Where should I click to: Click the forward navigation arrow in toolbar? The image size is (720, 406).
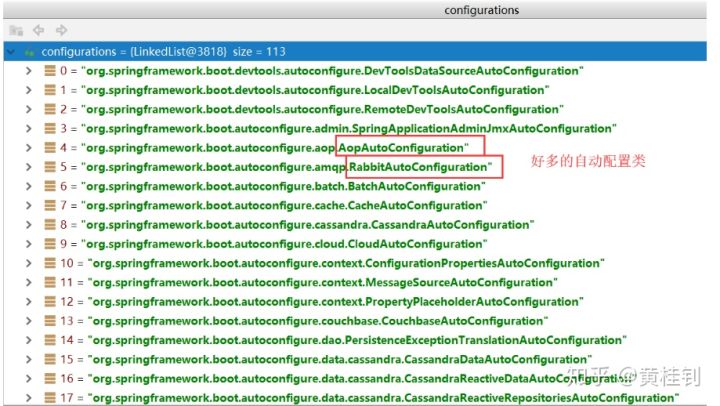pyautogui.click(x=62, y=30)
